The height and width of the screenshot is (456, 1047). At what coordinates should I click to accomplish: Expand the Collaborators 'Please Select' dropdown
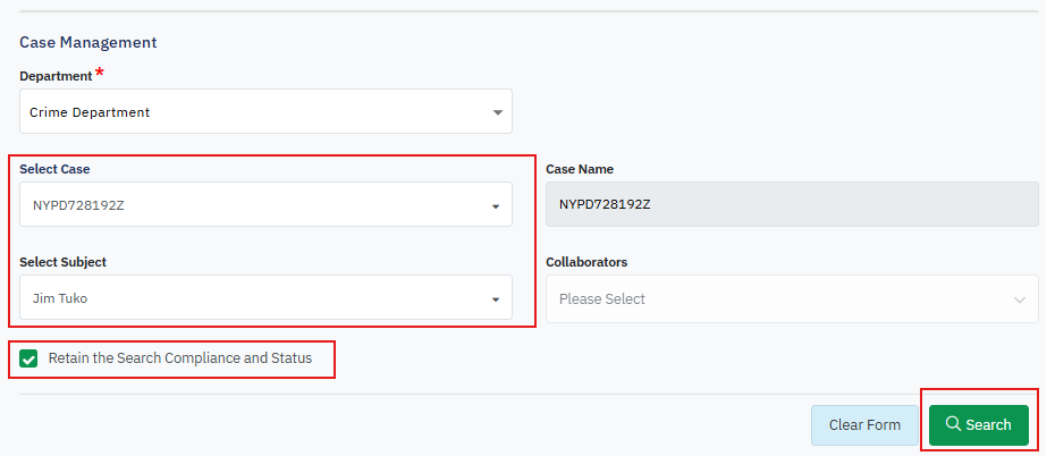tap(791, 299)
